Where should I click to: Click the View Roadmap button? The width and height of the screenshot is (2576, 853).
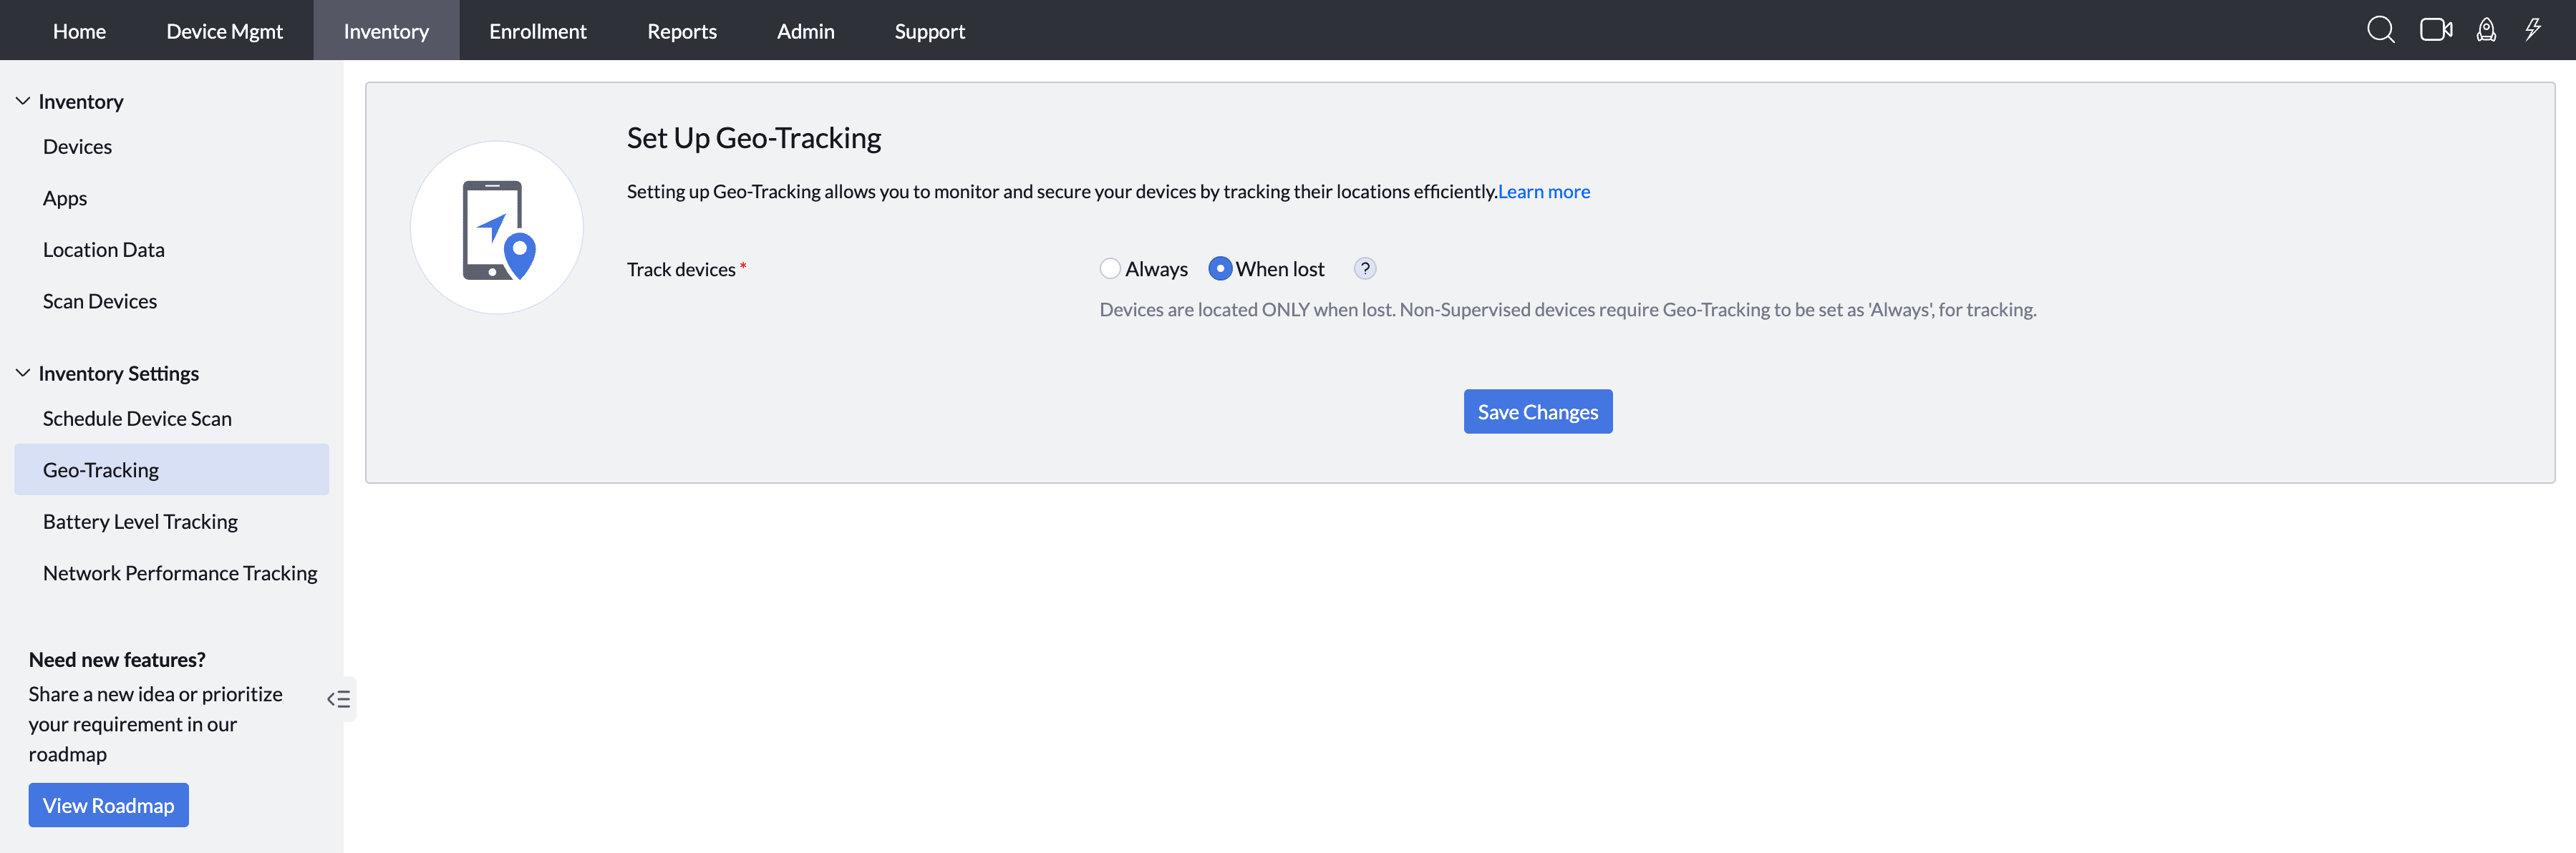tap(108, 805)
